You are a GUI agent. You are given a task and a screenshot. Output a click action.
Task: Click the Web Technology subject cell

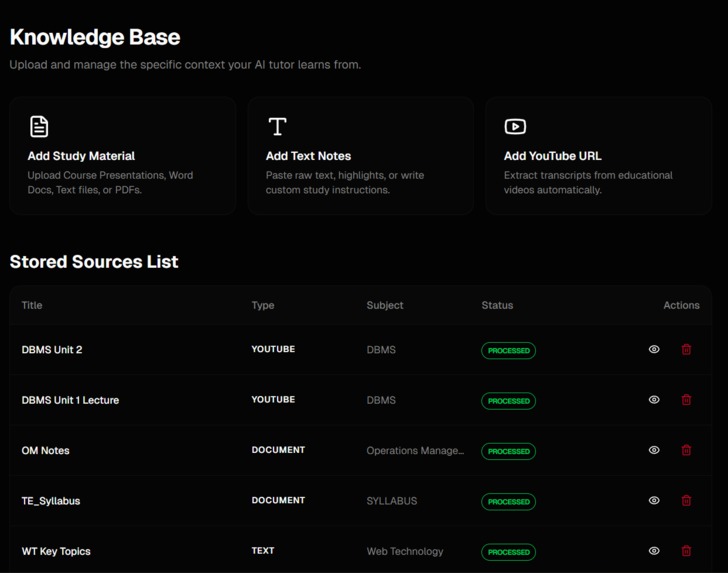[405, 551]
